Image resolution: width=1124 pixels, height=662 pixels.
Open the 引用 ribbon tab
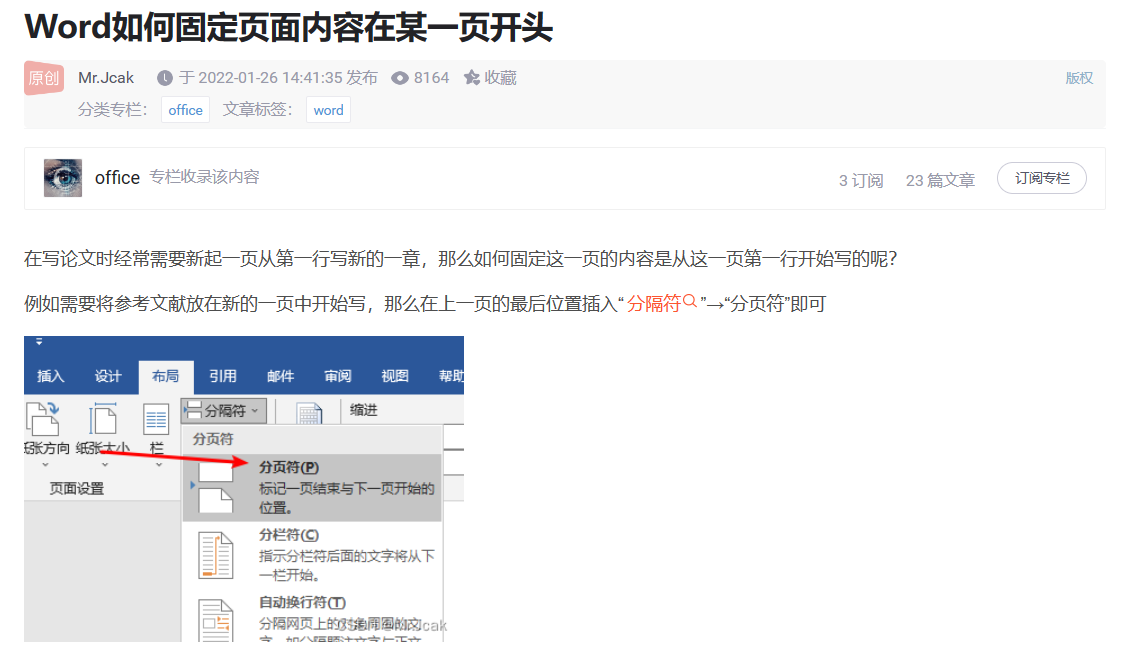(223, 376)
